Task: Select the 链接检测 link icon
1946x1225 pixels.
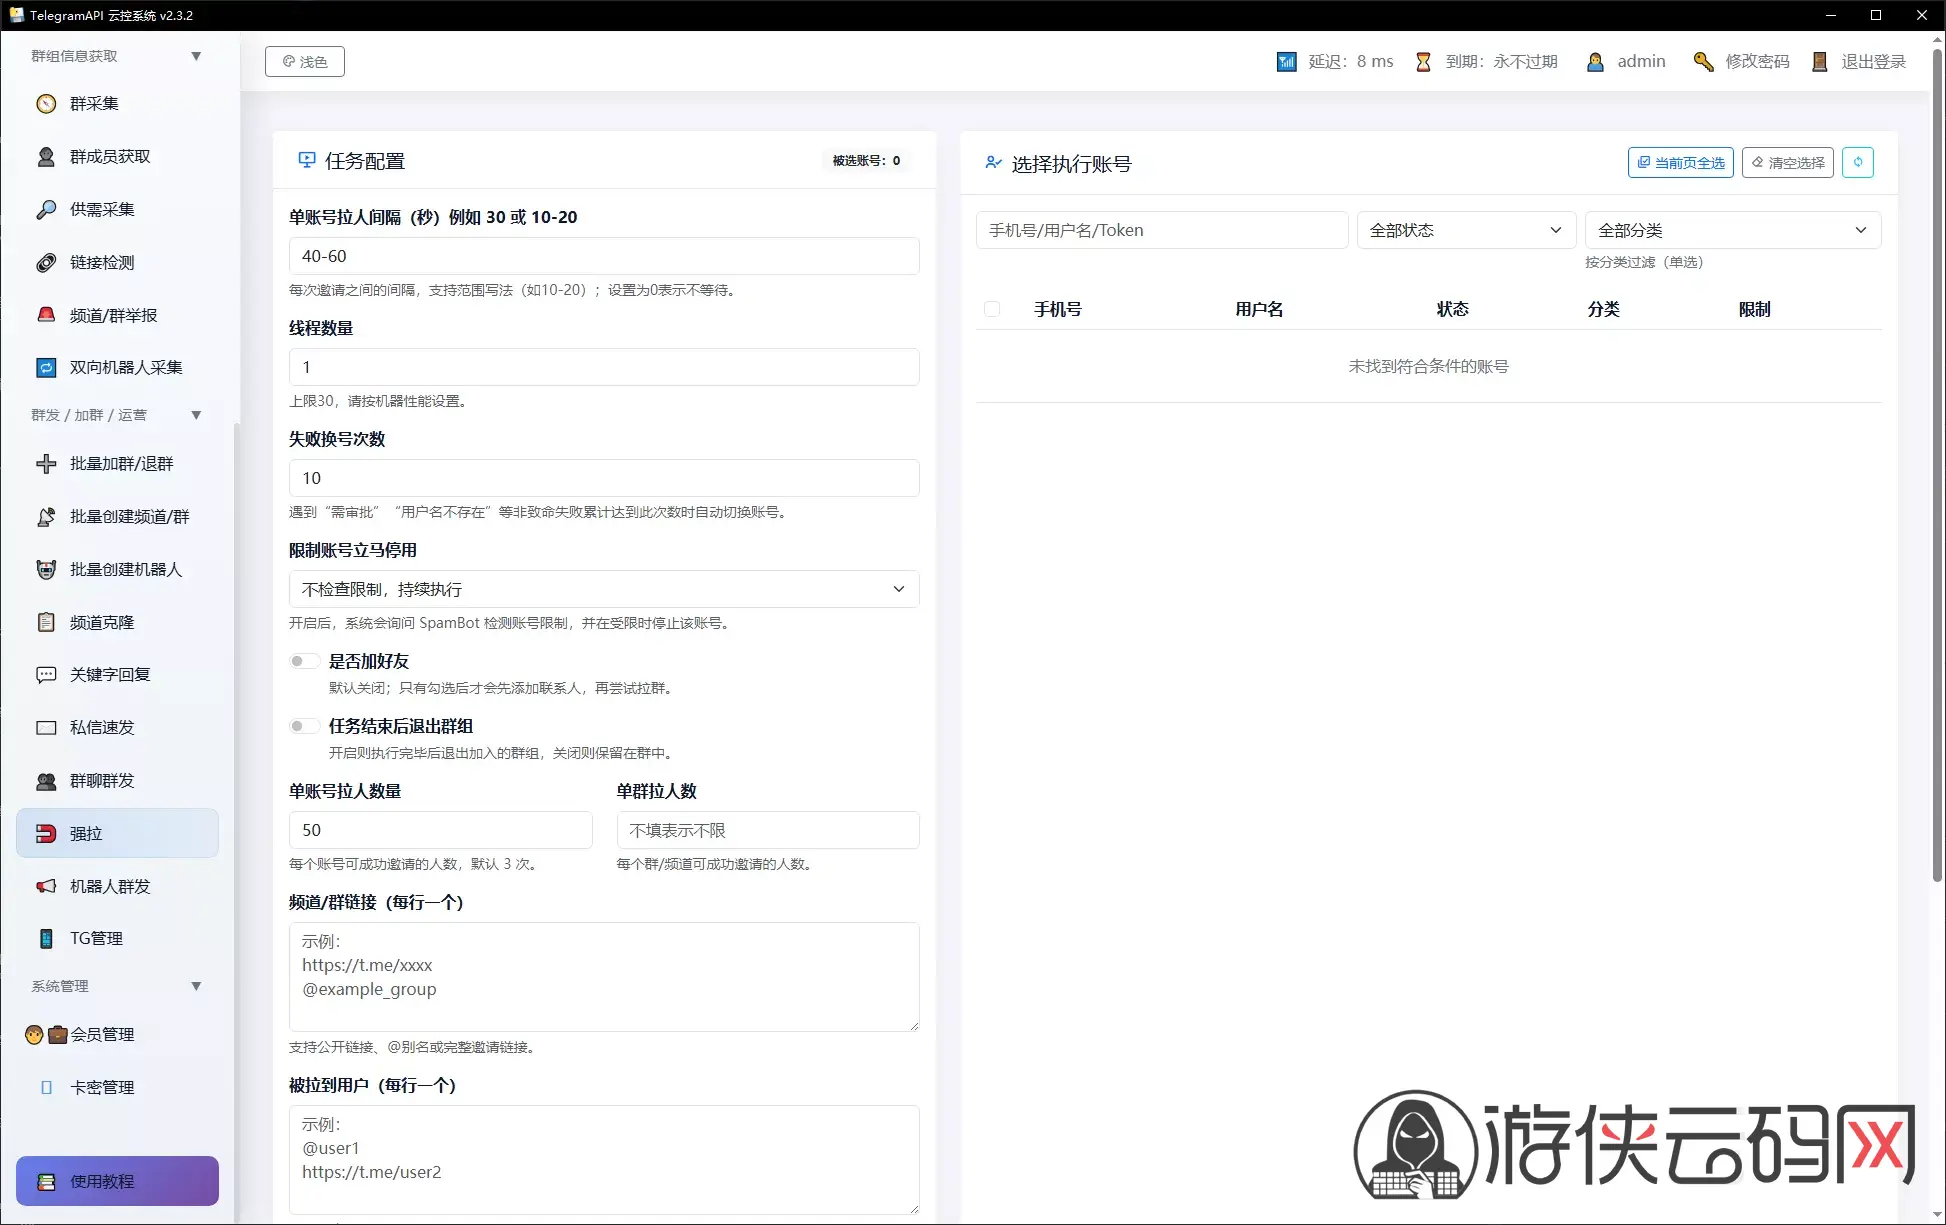Action: pyautogui.click(x=46, y=263)
